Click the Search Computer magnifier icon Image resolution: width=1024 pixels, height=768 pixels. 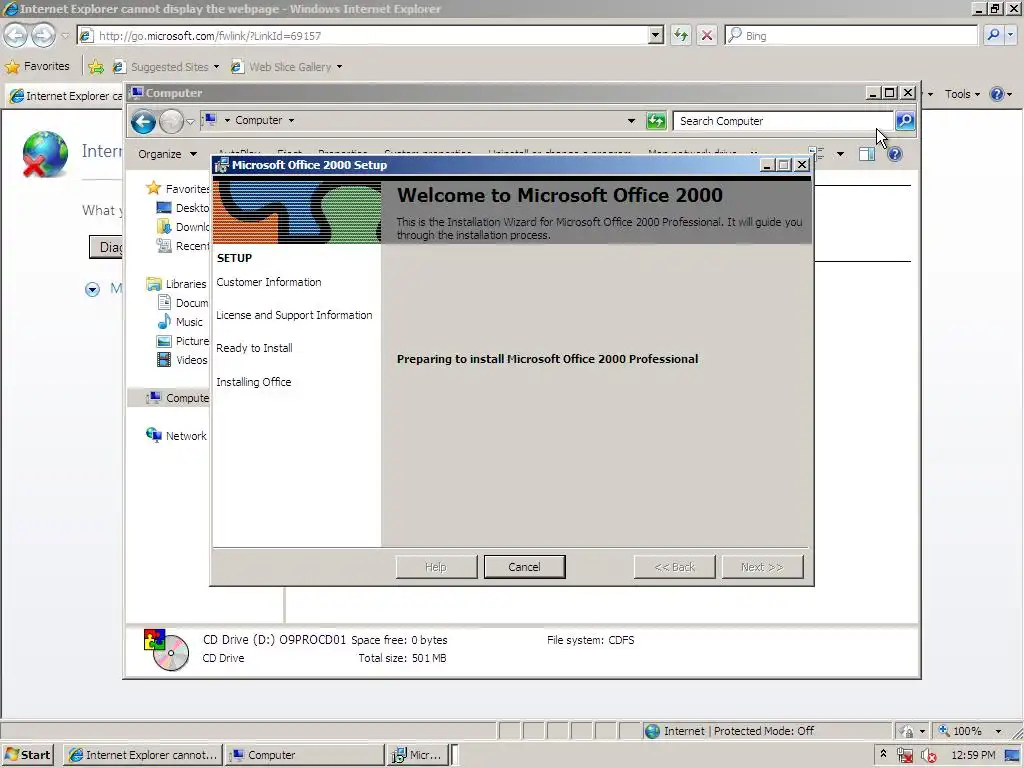905,121
